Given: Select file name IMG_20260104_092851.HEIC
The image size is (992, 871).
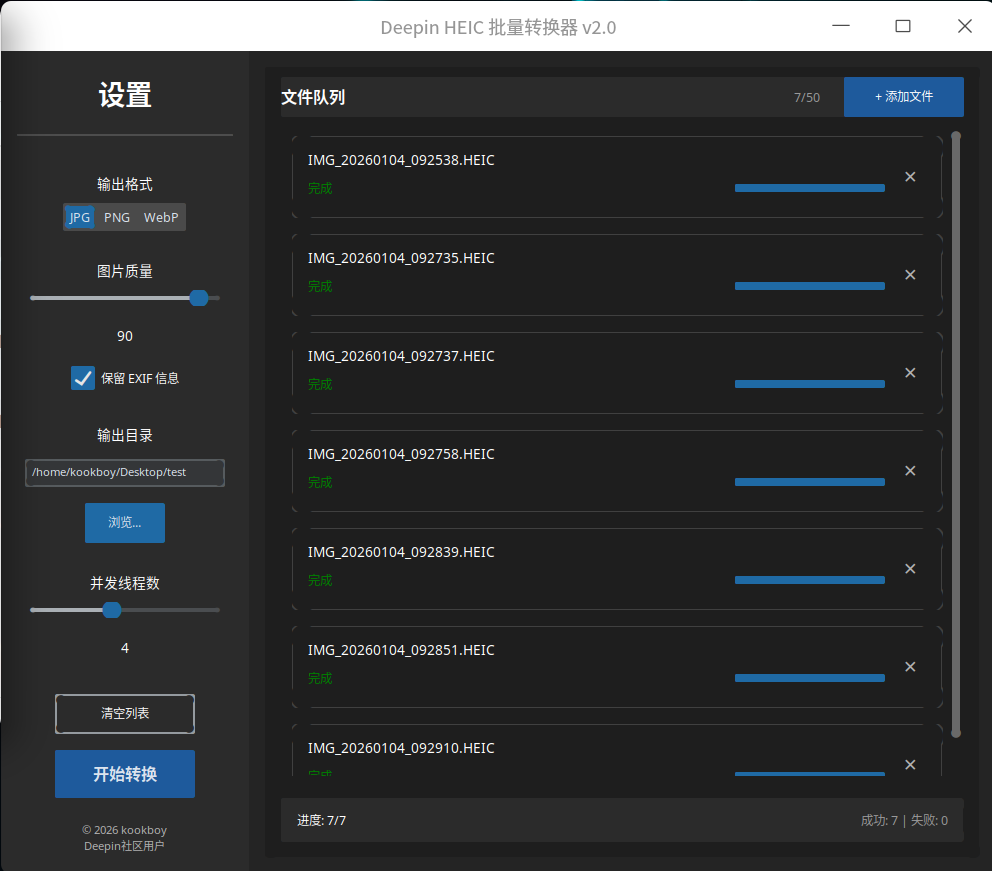Looking at the screenshot, I should [401, 651].
